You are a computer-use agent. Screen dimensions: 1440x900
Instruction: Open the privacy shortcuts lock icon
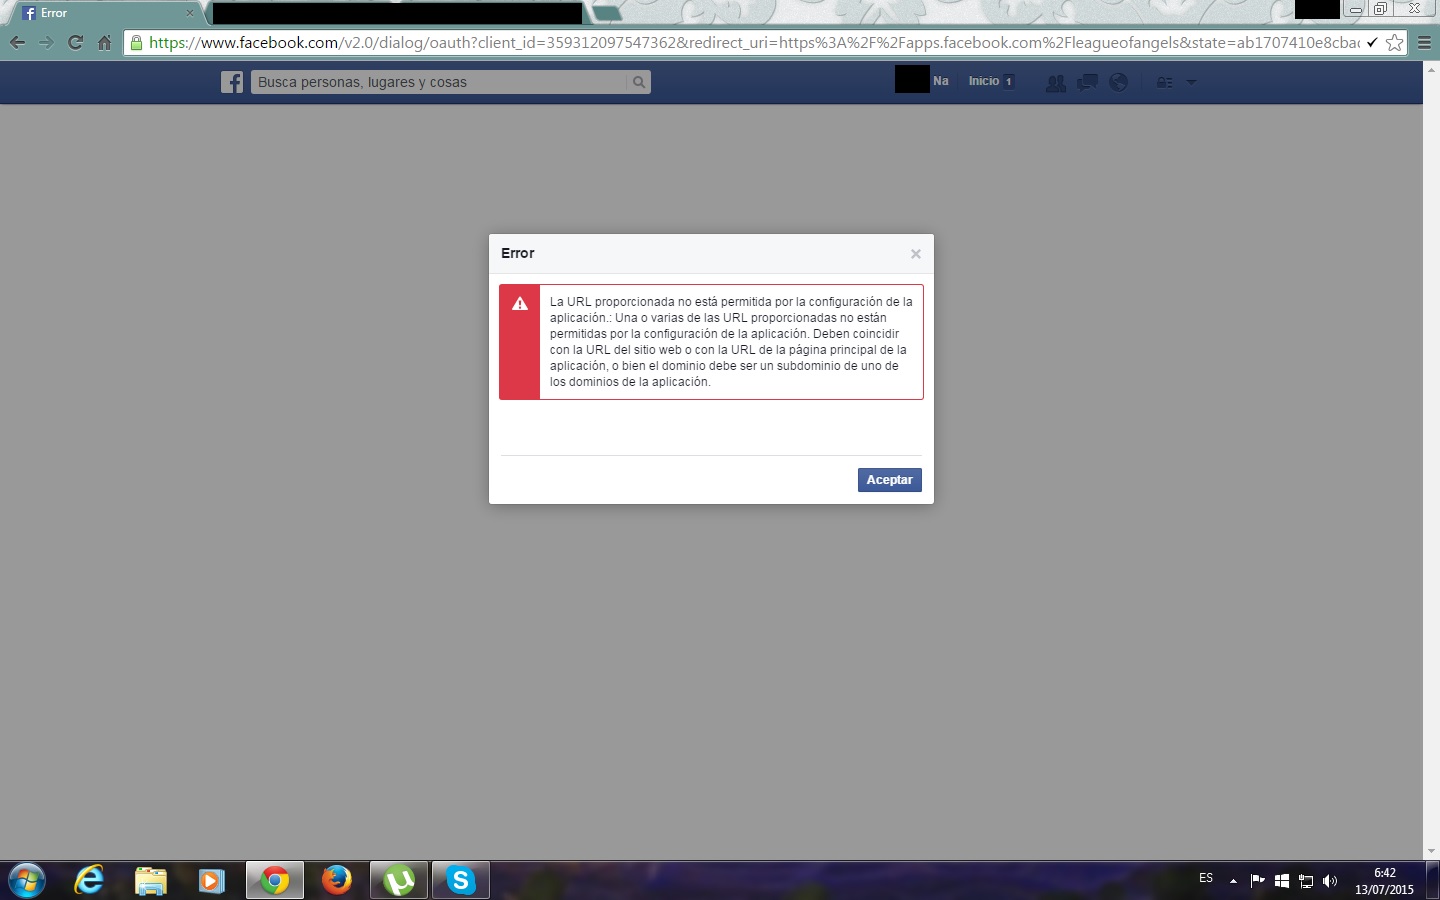pos(1164,82)
